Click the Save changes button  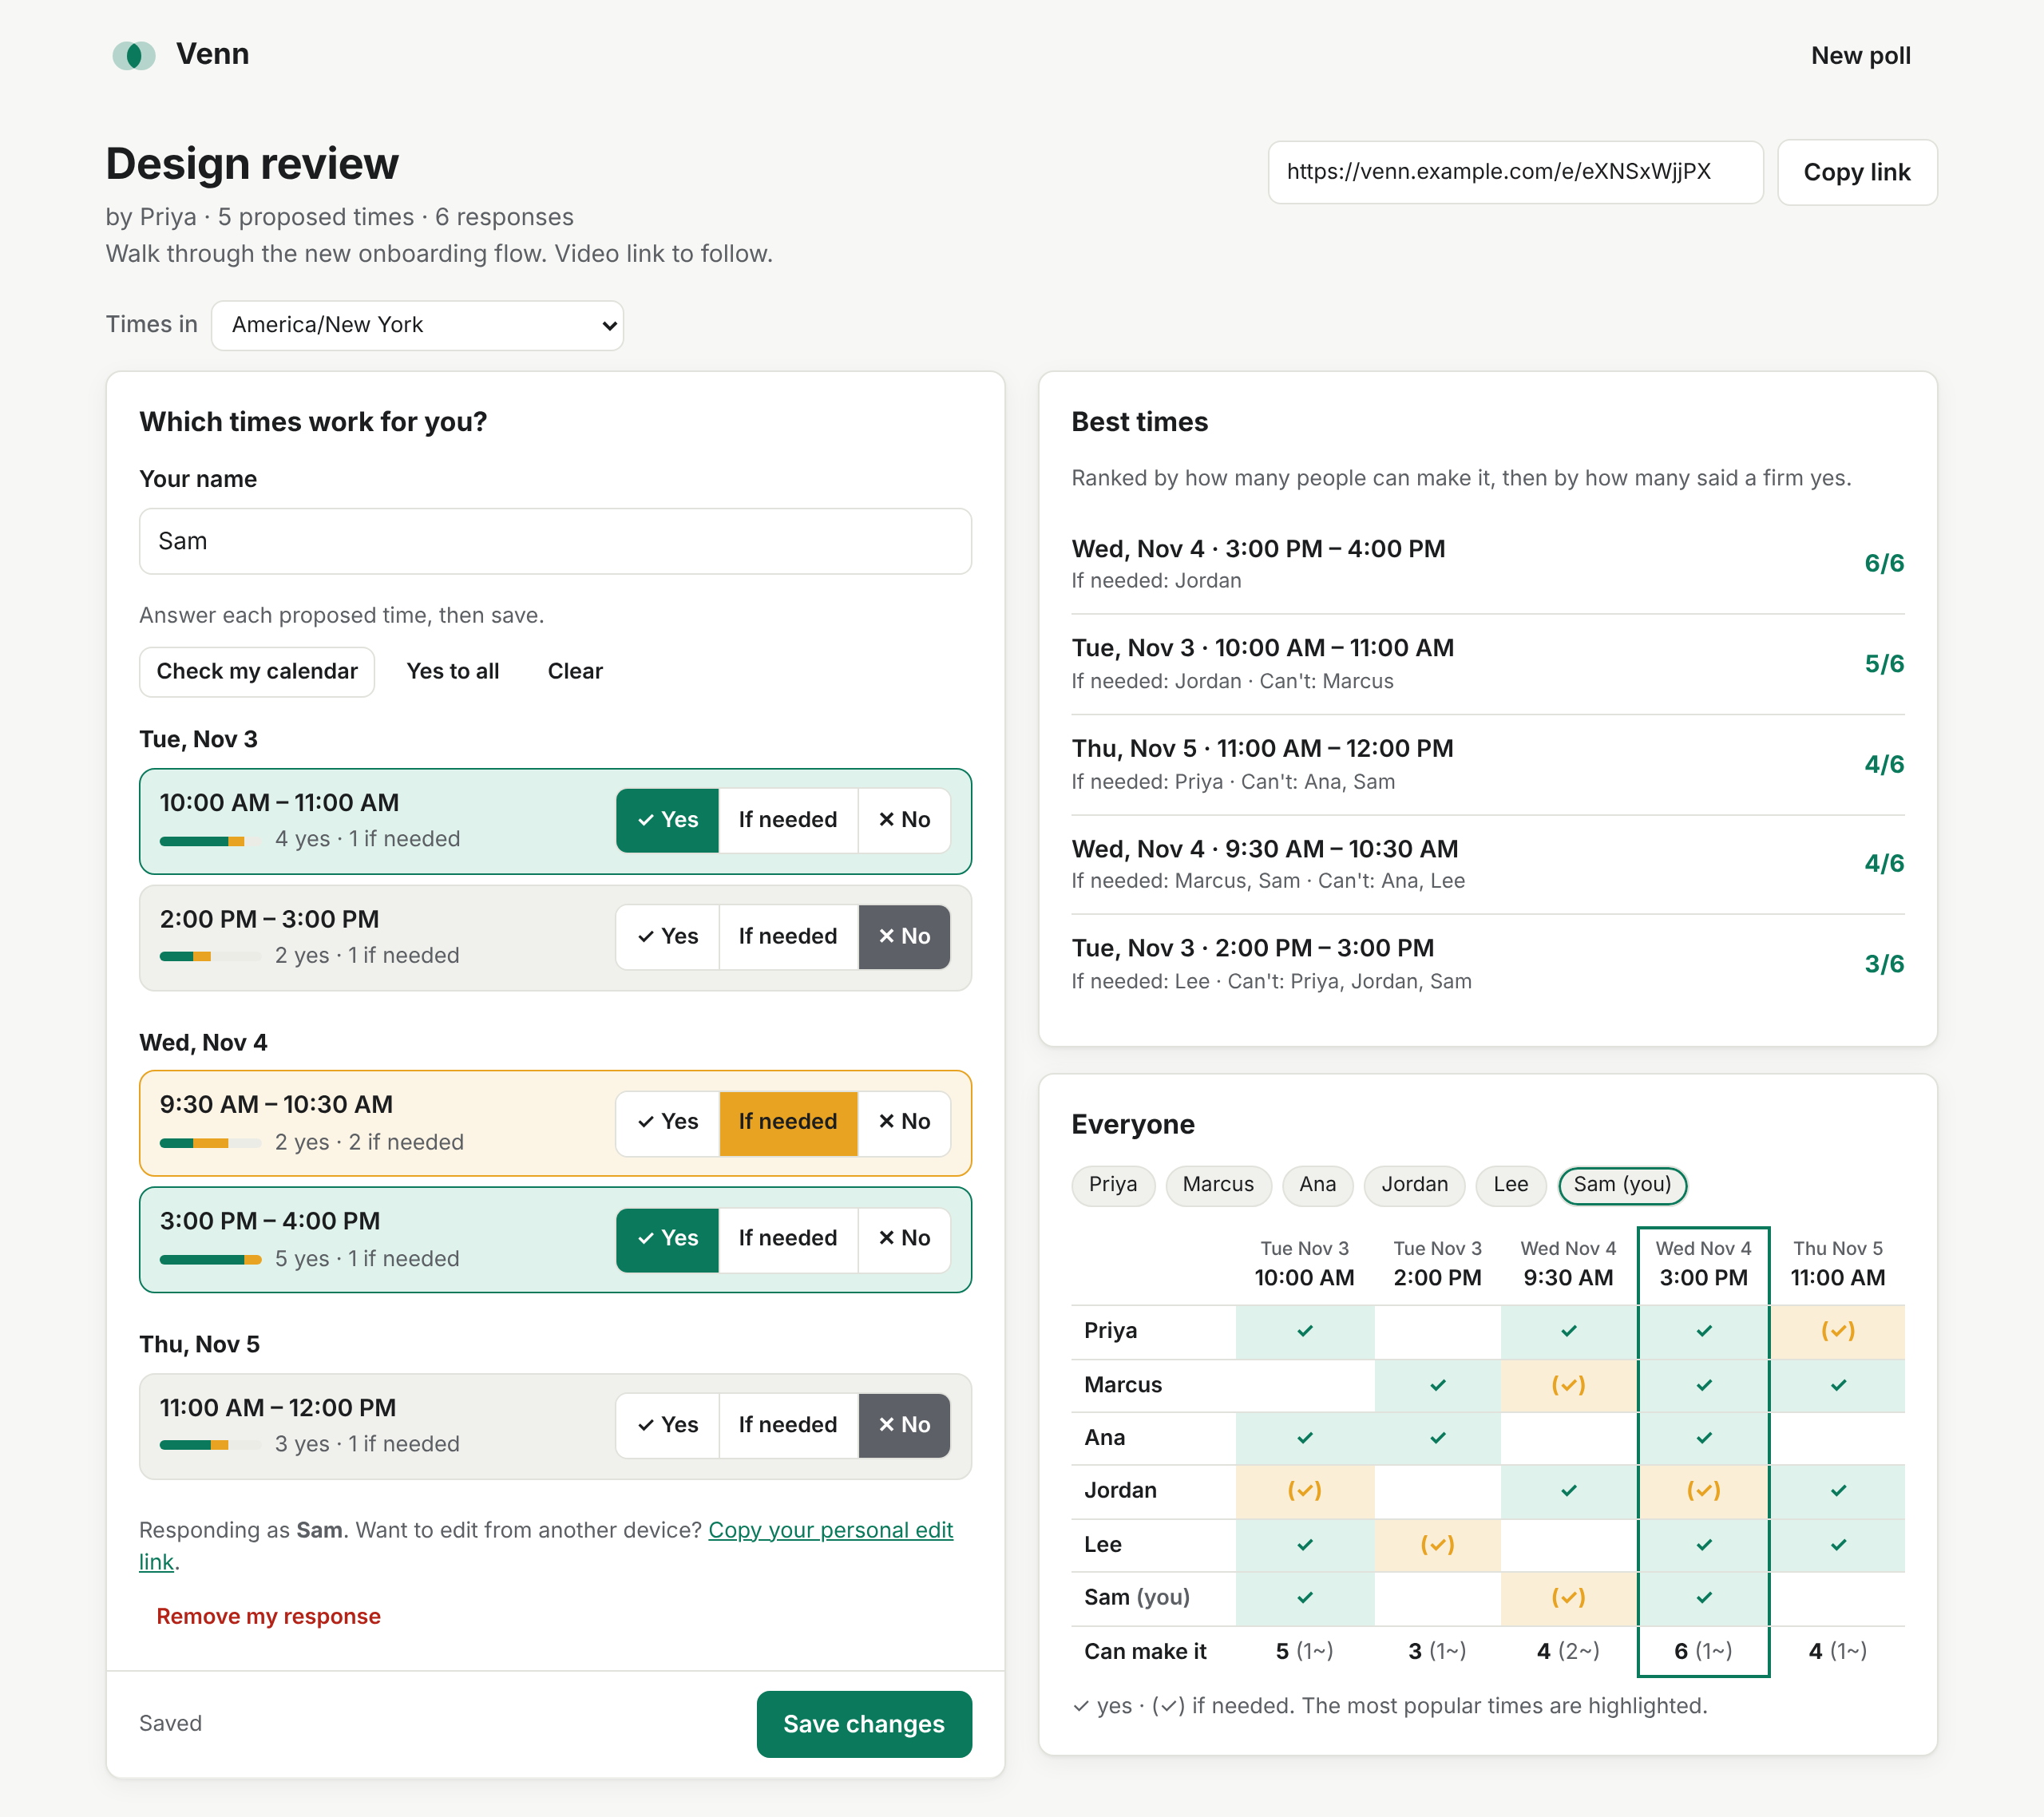(864, 1724)
